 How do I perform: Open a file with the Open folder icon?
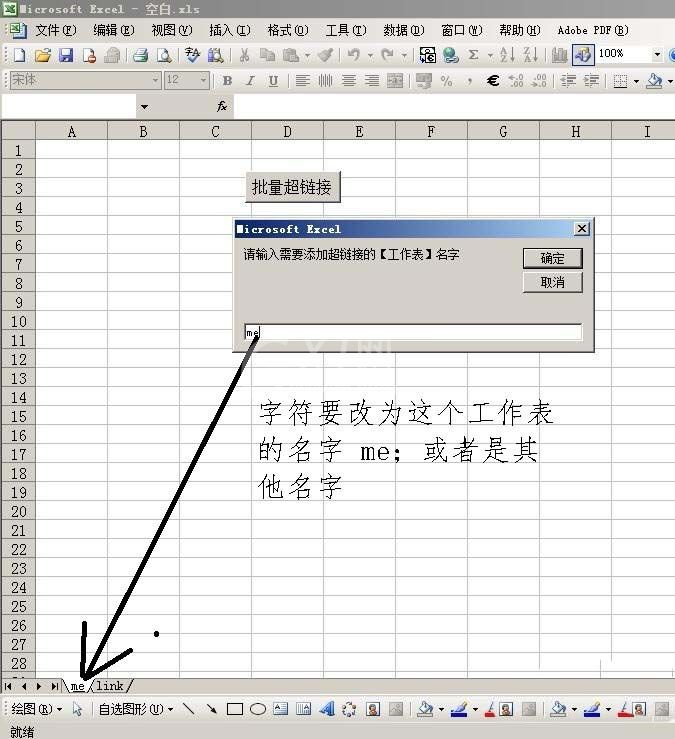(x=42, y=55)
